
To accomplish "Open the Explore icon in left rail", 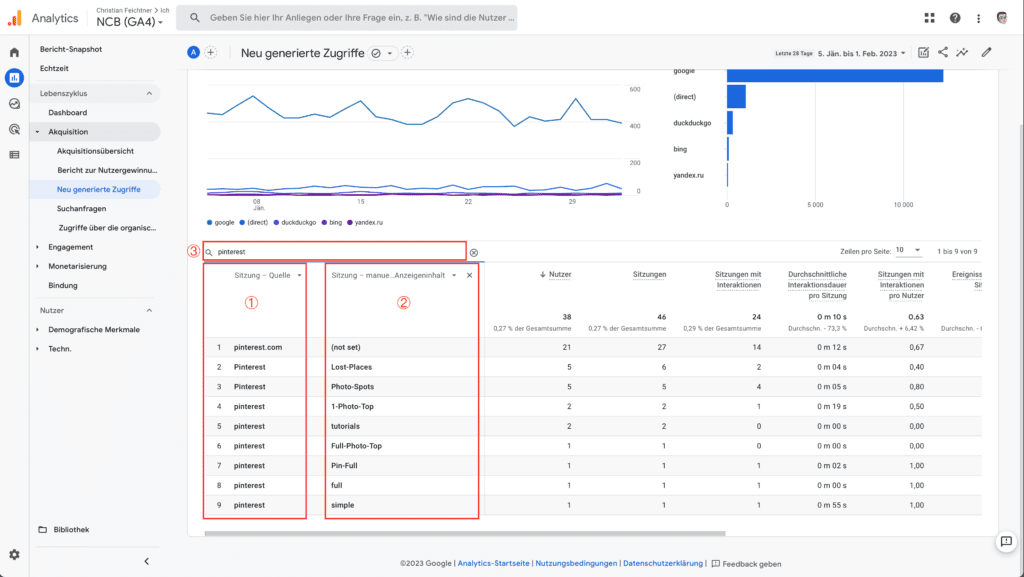I will point(14,103).
